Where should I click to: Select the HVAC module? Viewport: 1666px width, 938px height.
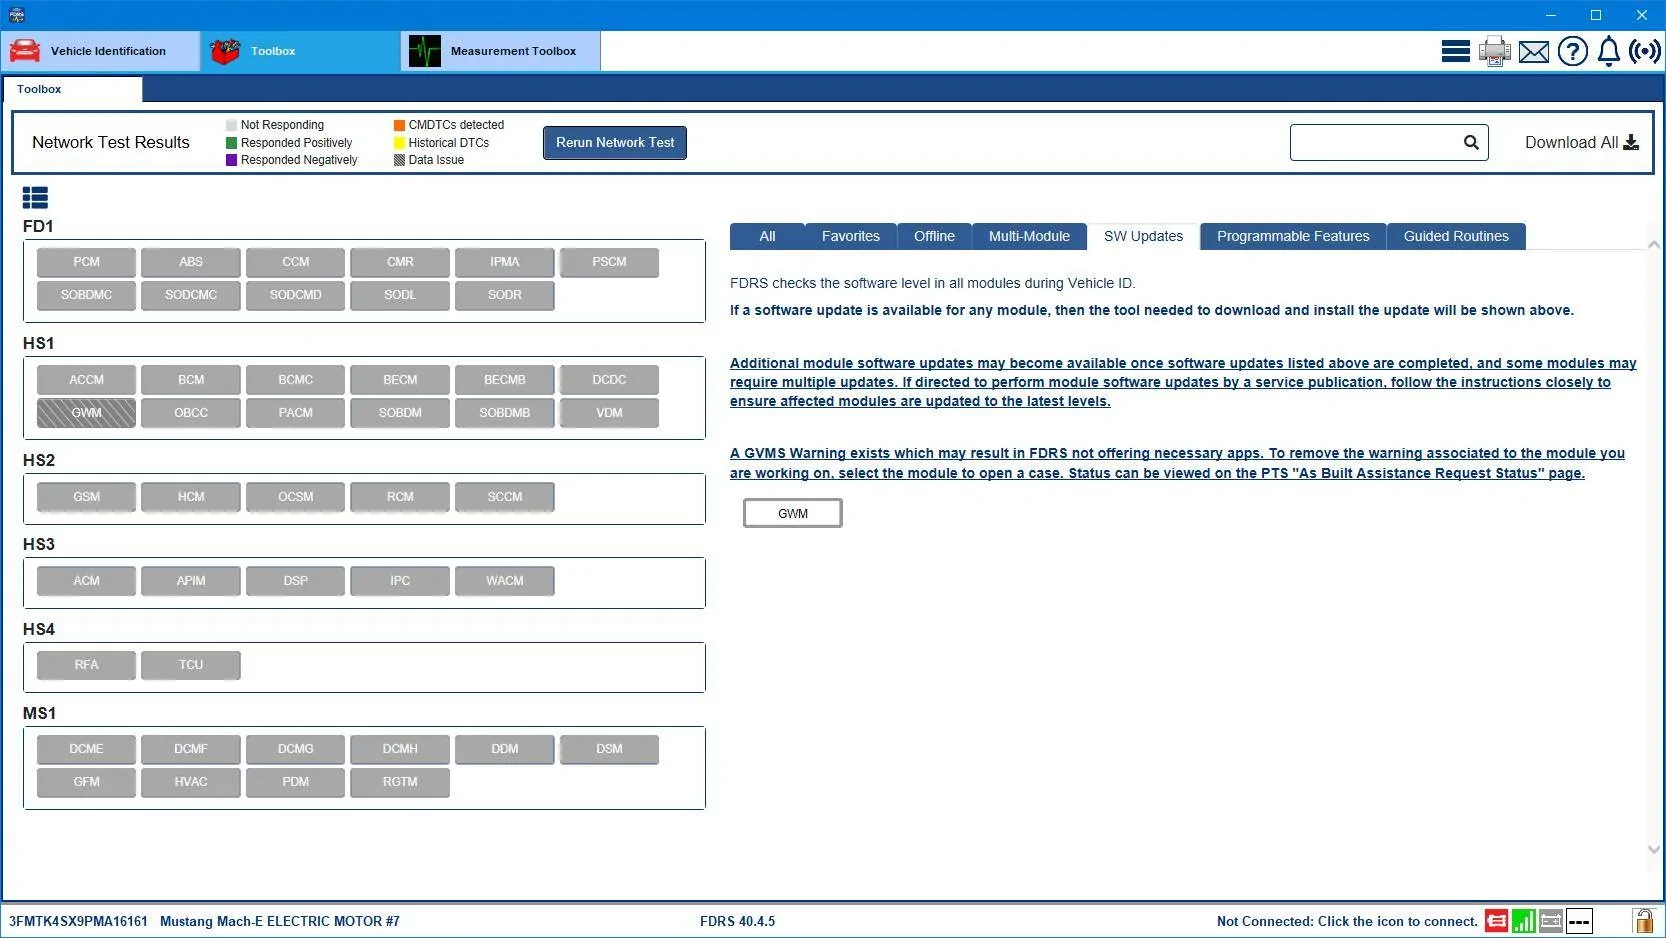point(191,782)
